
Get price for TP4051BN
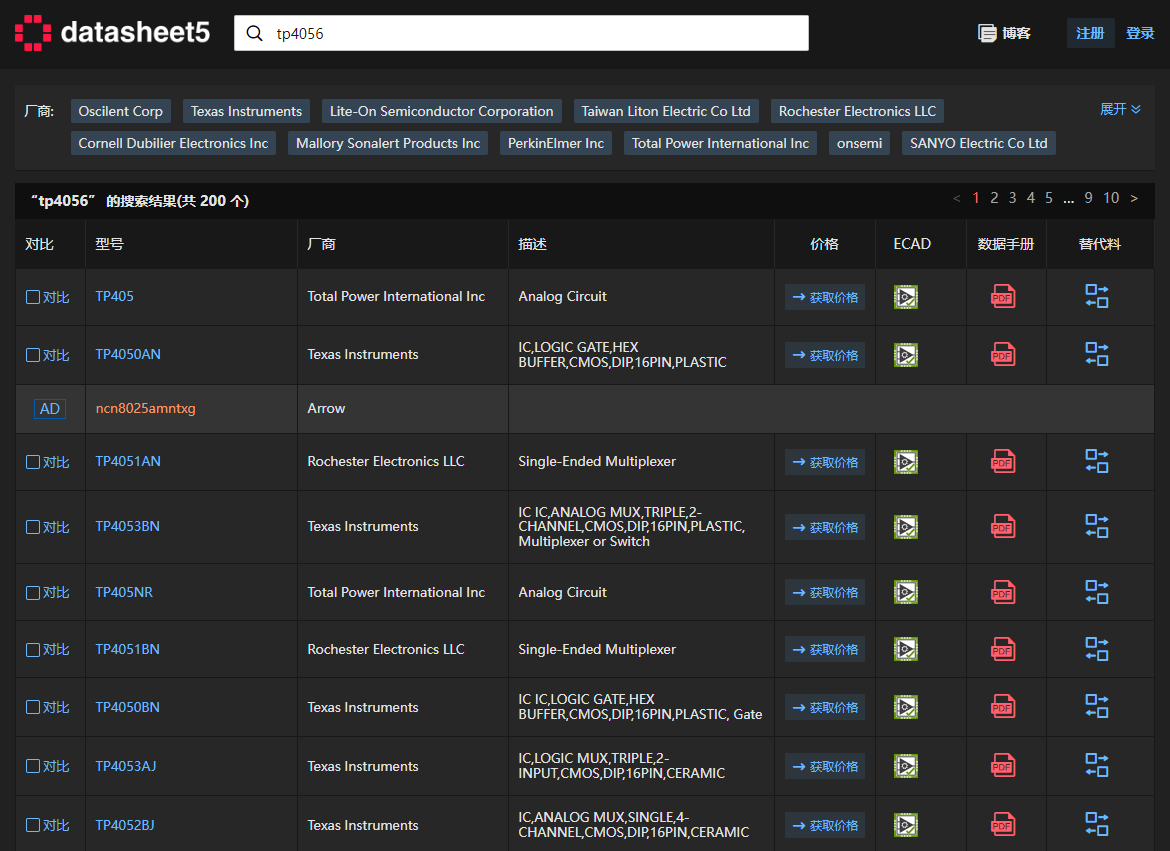coord(825,649)
